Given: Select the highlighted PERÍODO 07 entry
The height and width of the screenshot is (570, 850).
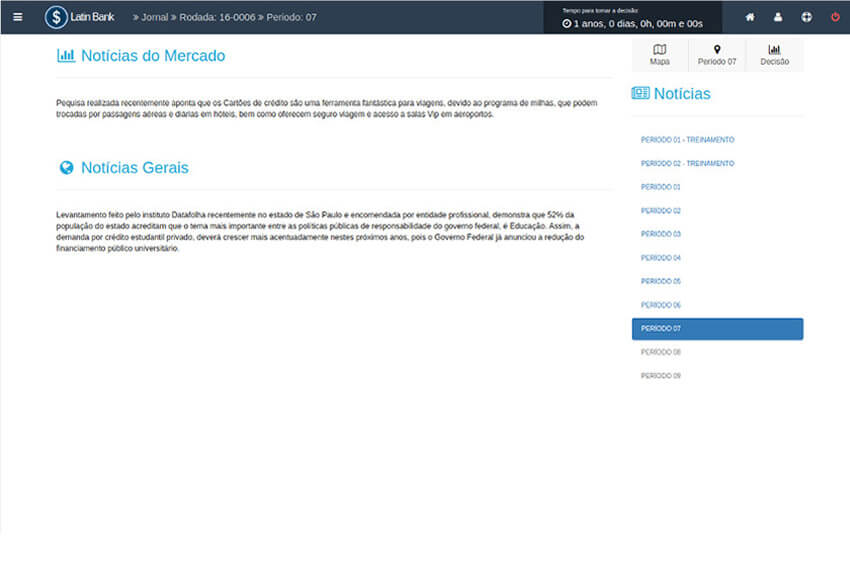Looking at the screenshot, I should (717, 329).
